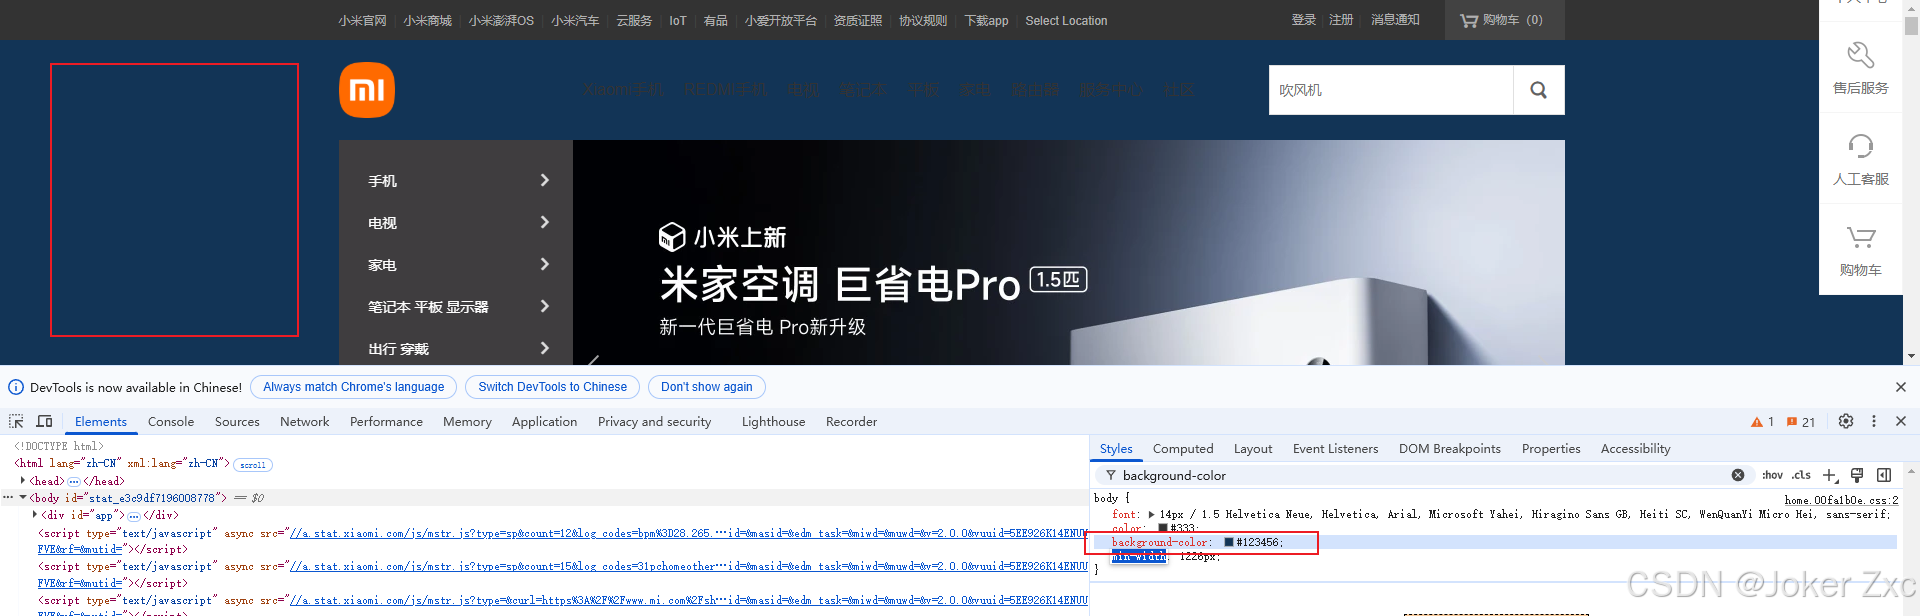The width and height of the screenshot is (1920, 616).
Task: Click the 登录 link
Action: tap(1303, 20)
